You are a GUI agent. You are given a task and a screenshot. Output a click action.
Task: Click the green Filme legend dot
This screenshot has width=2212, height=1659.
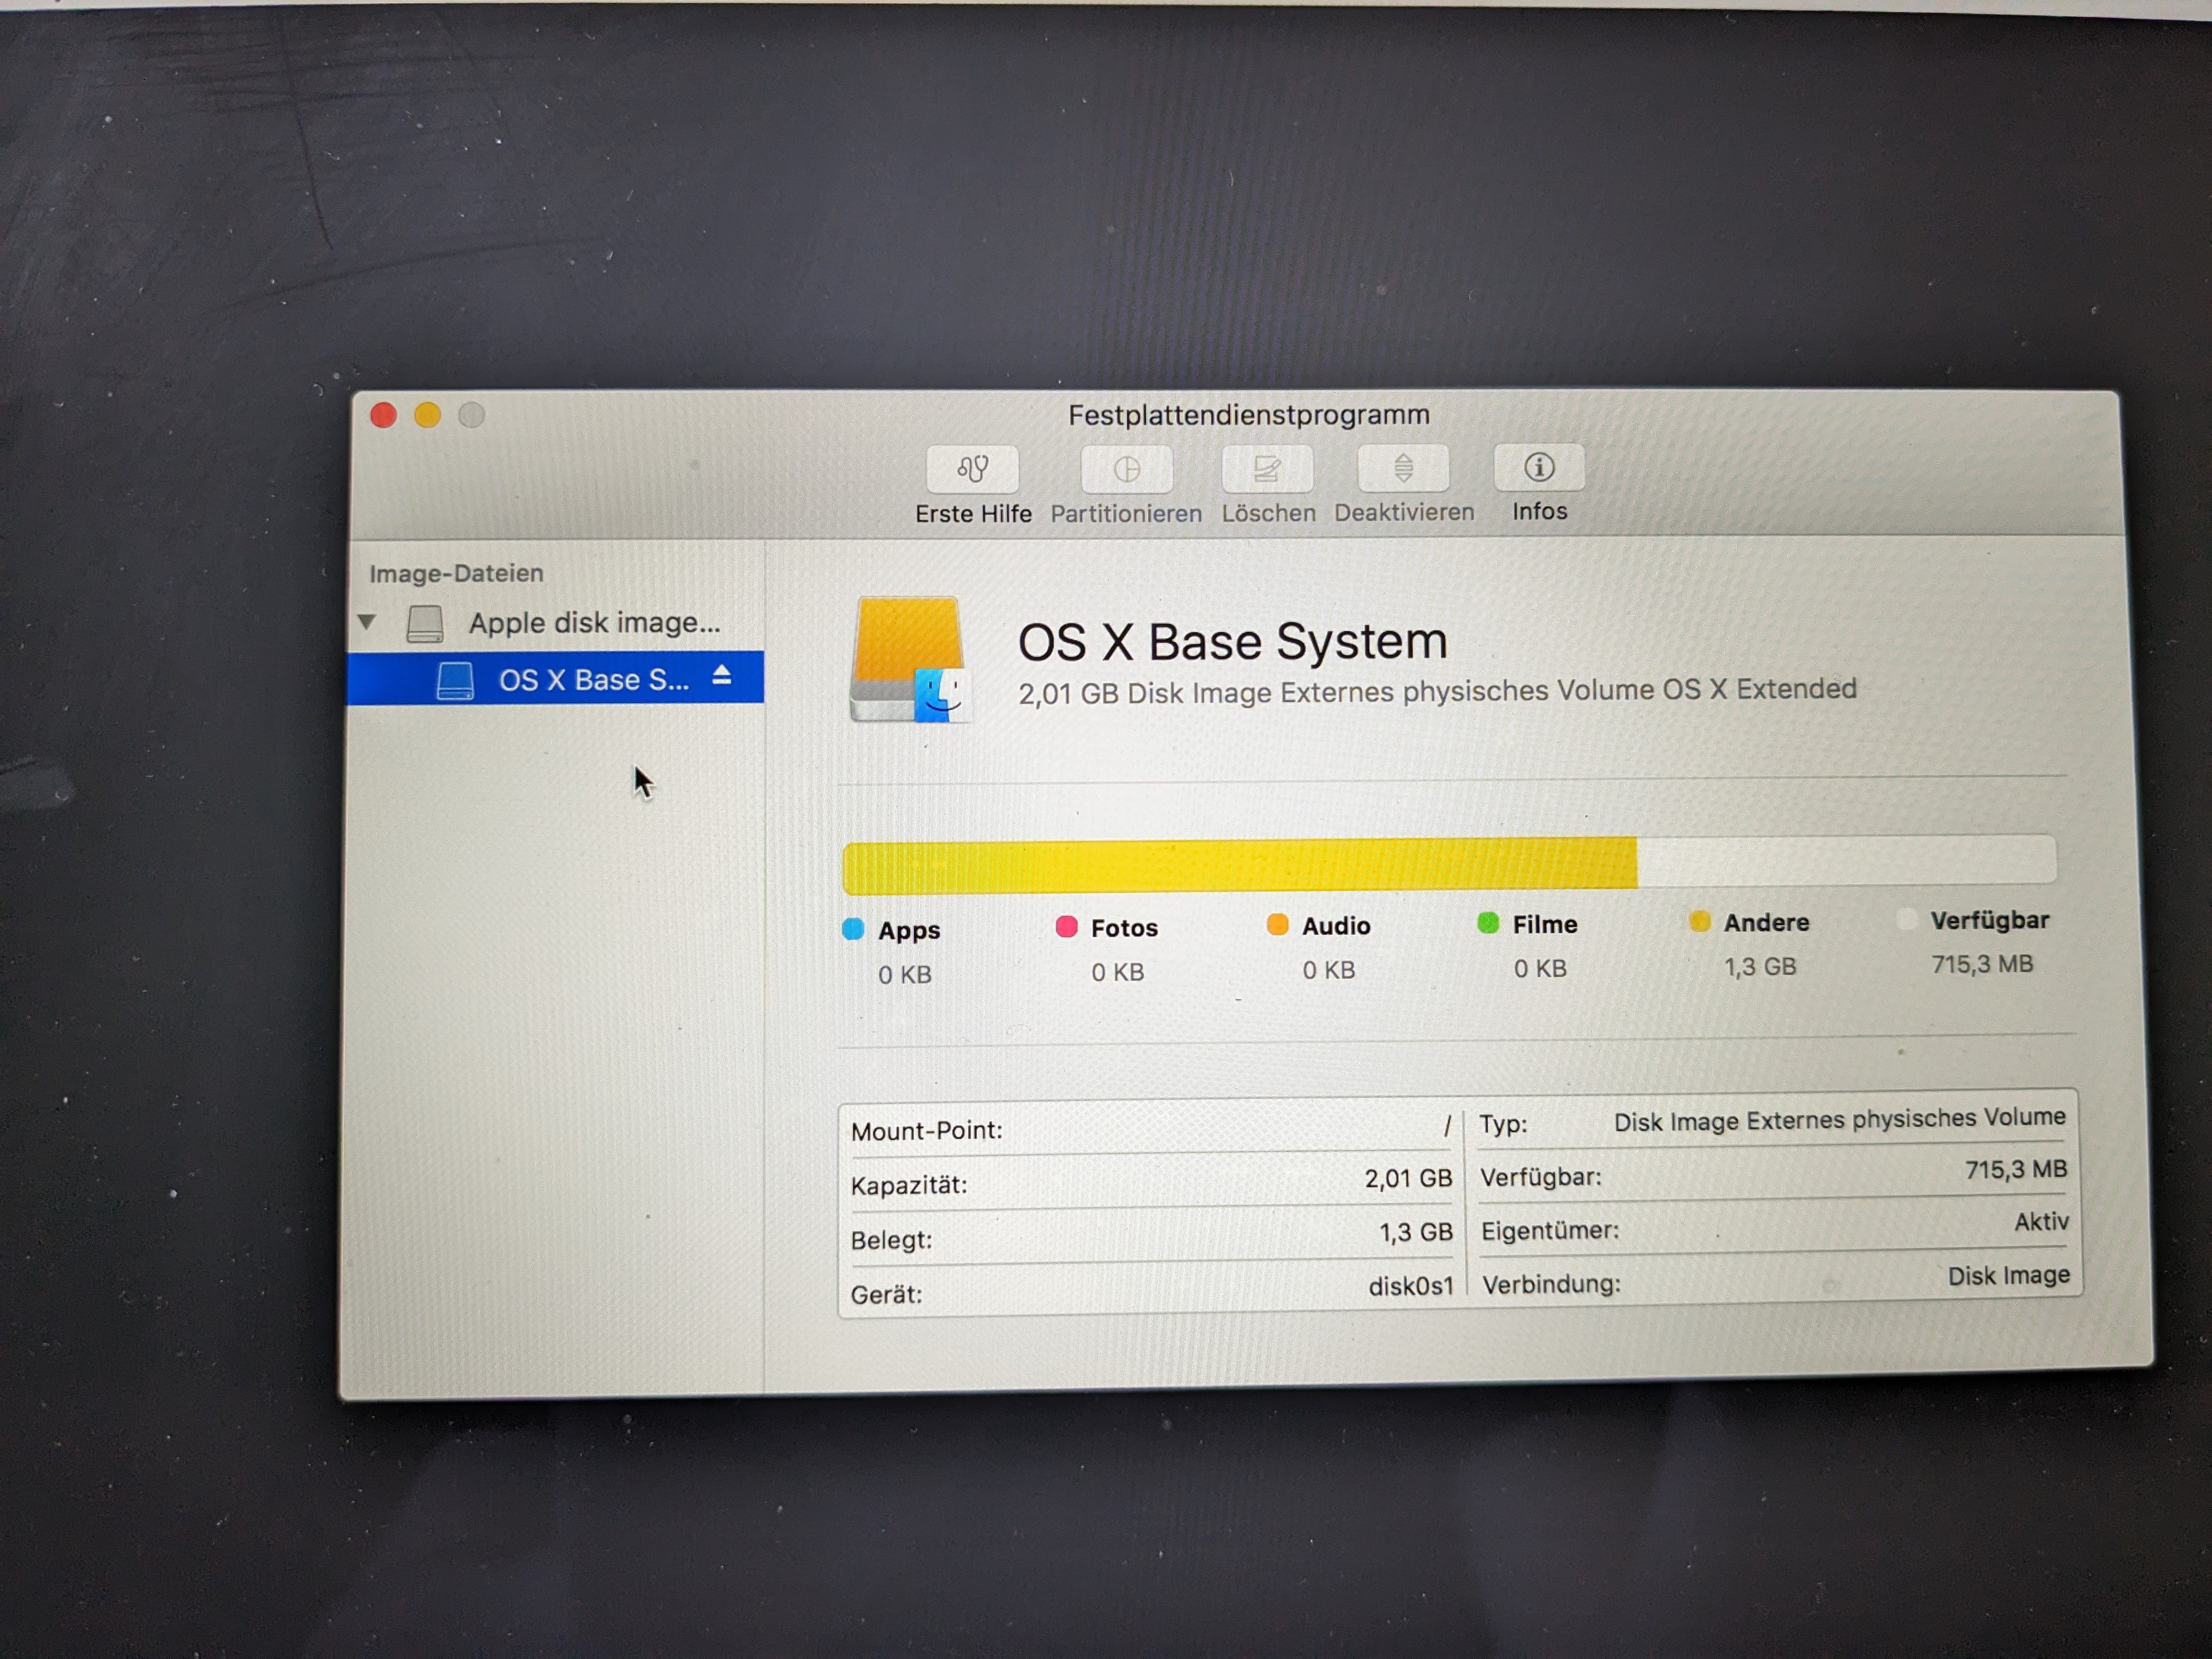1487,923
